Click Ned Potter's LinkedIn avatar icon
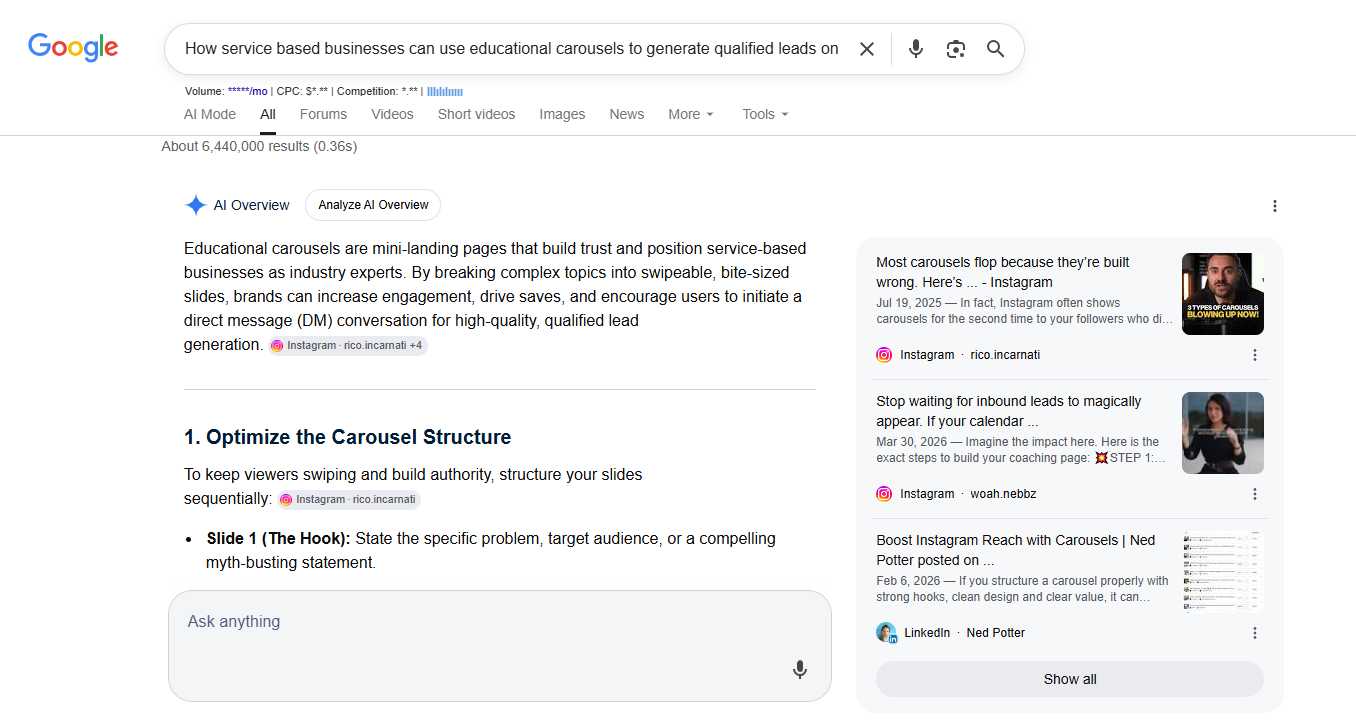The image size is (1356, 720). 886,632
